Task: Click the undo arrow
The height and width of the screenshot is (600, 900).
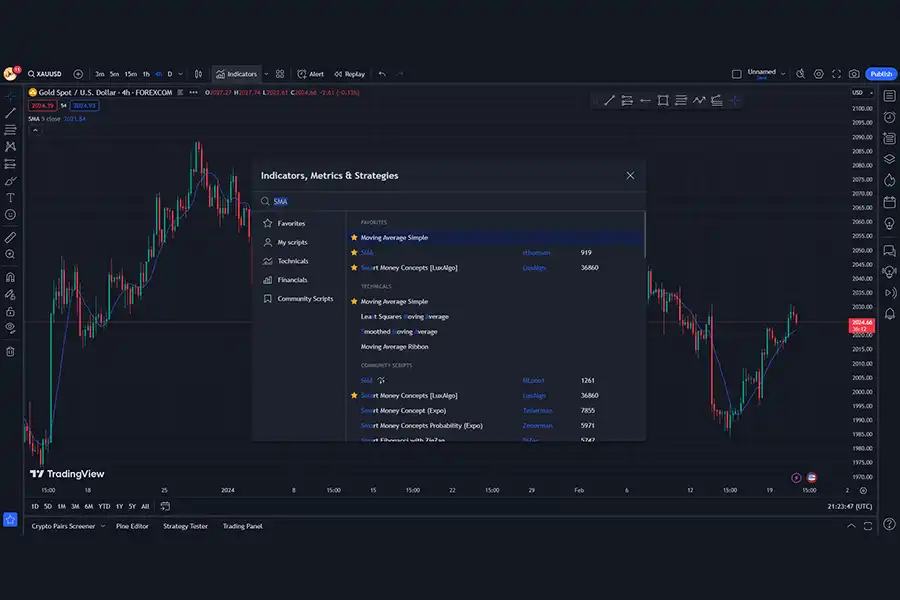Action: coord(382,74)
